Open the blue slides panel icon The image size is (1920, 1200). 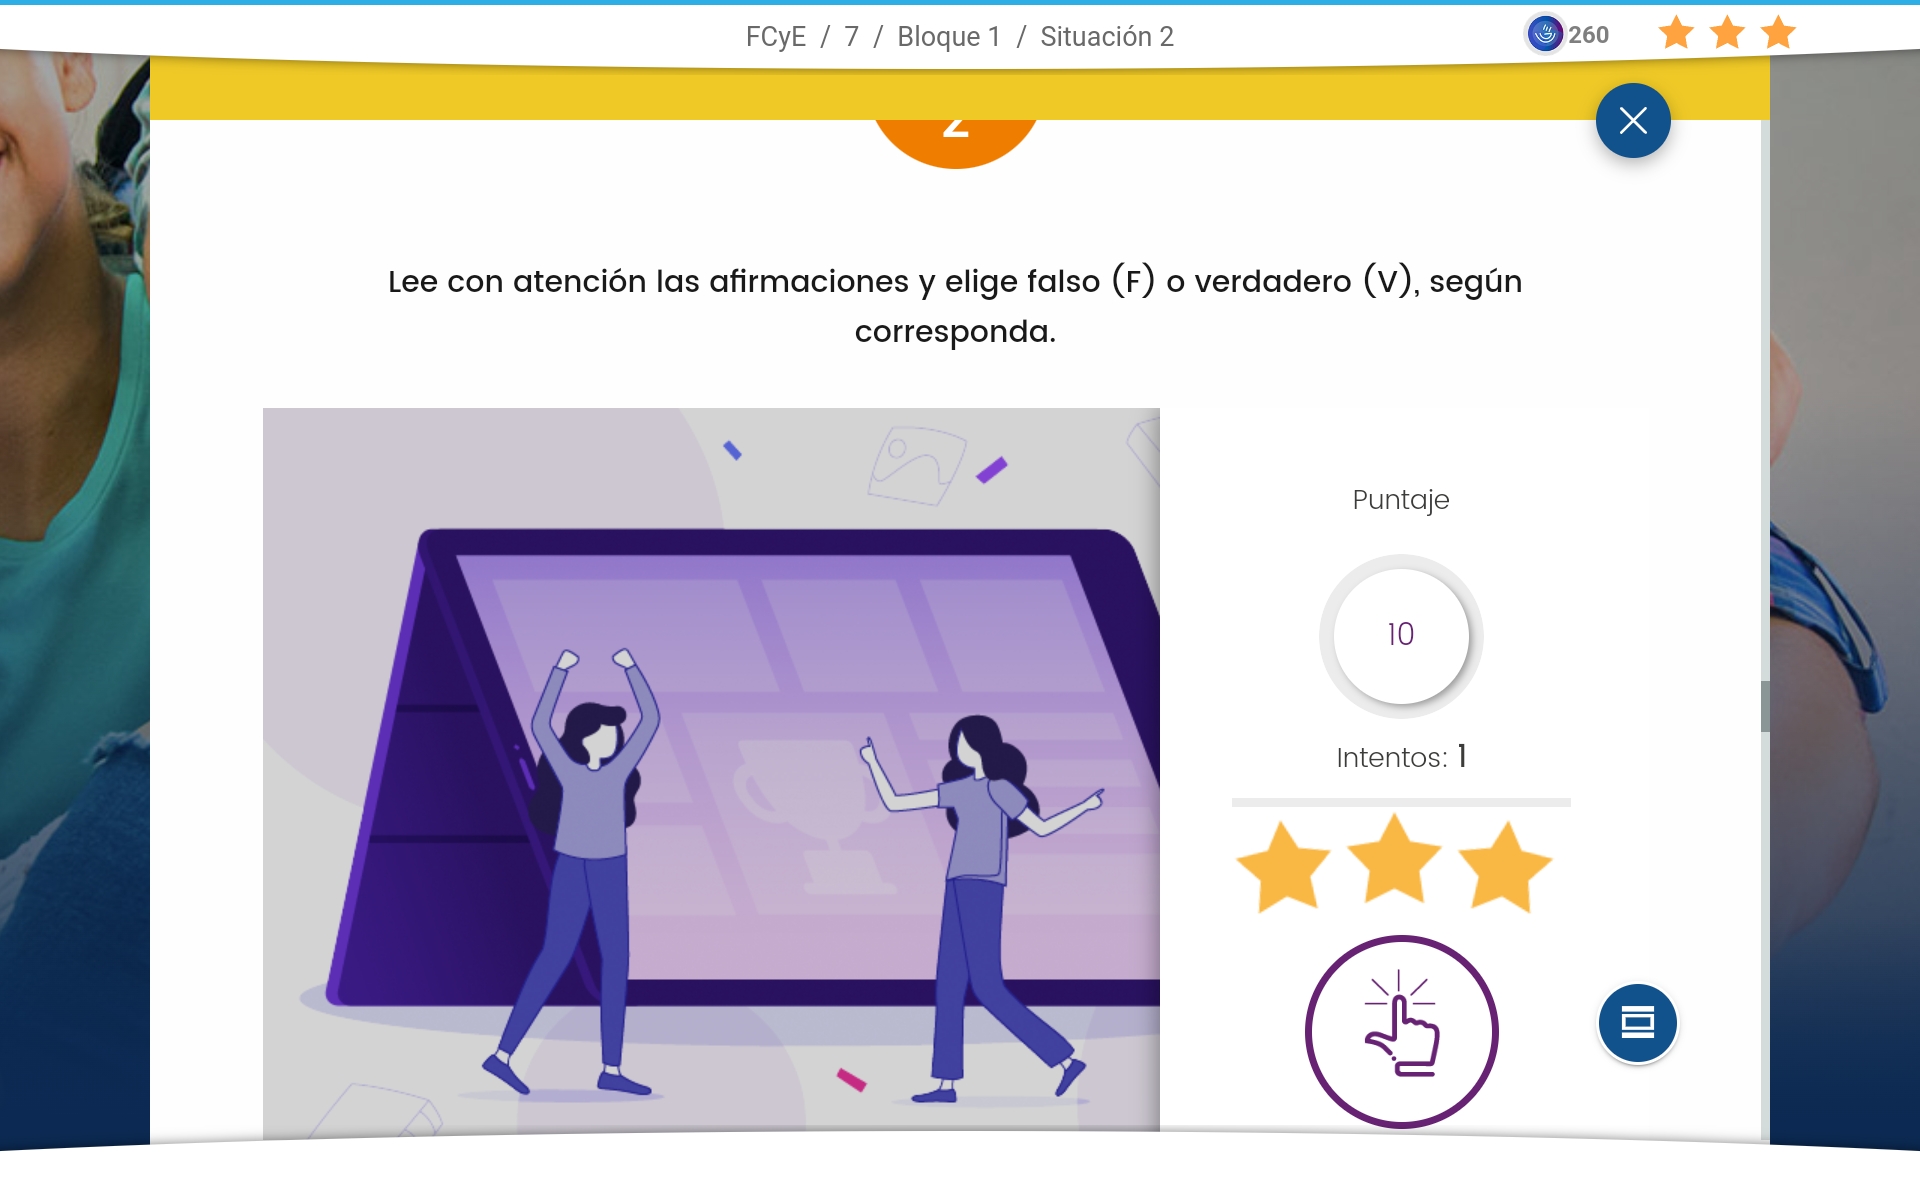point(1637,1023)
